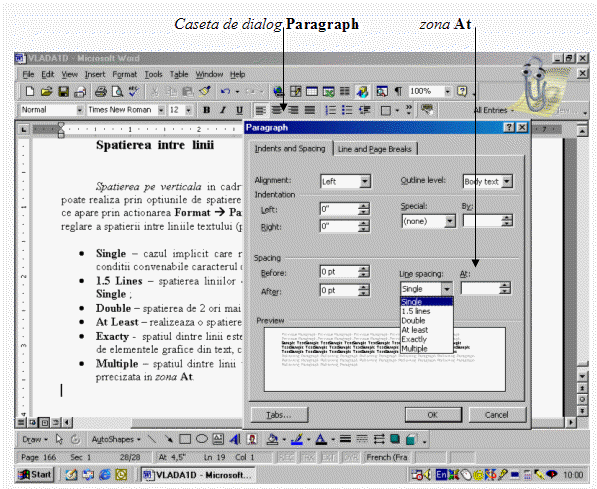The height and width of the screenshot is (489, 597).
Task: Toggle Tables and Borders toolbar
Action: pyautogui.click(x=296, y=91)
